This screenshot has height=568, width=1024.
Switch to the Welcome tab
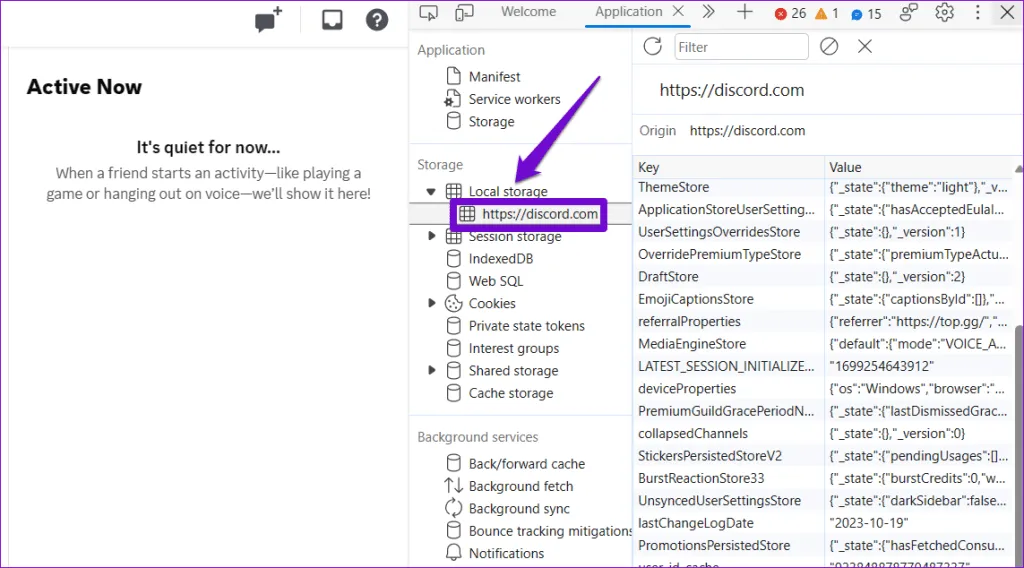pos(528,12)
